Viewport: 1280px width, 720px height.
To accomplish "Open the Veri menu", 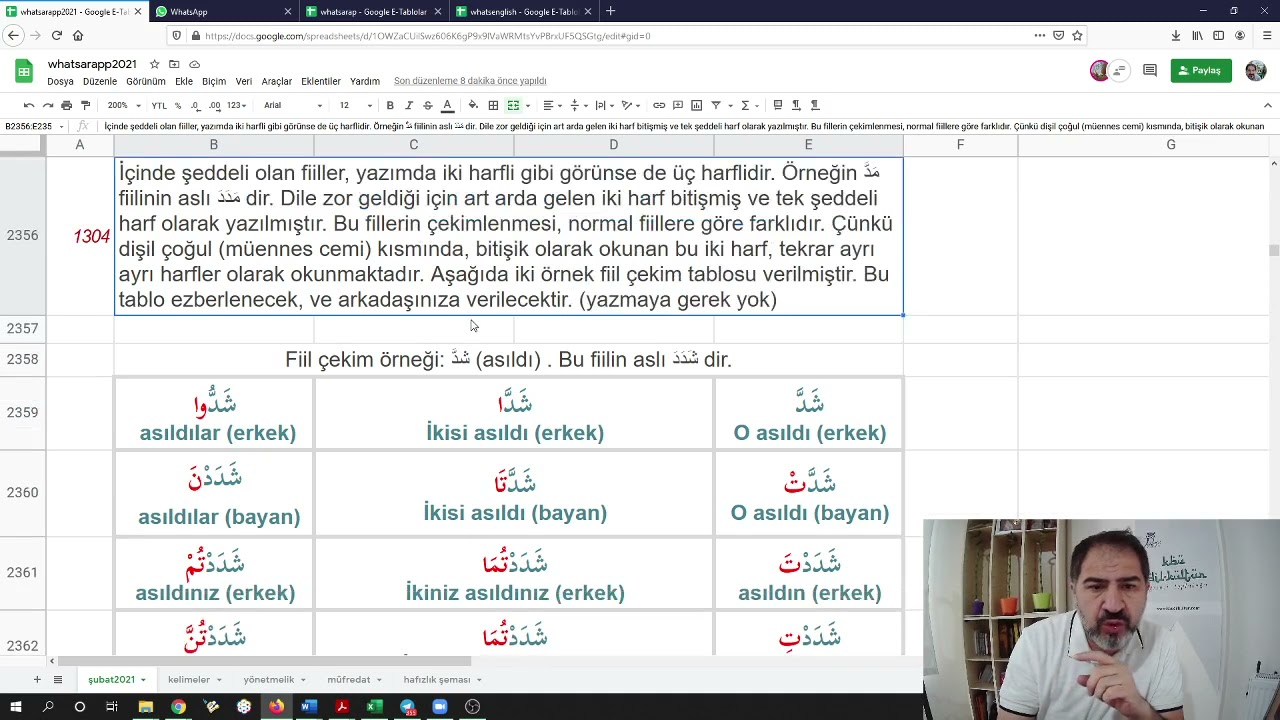I will (x=244, y=81).
